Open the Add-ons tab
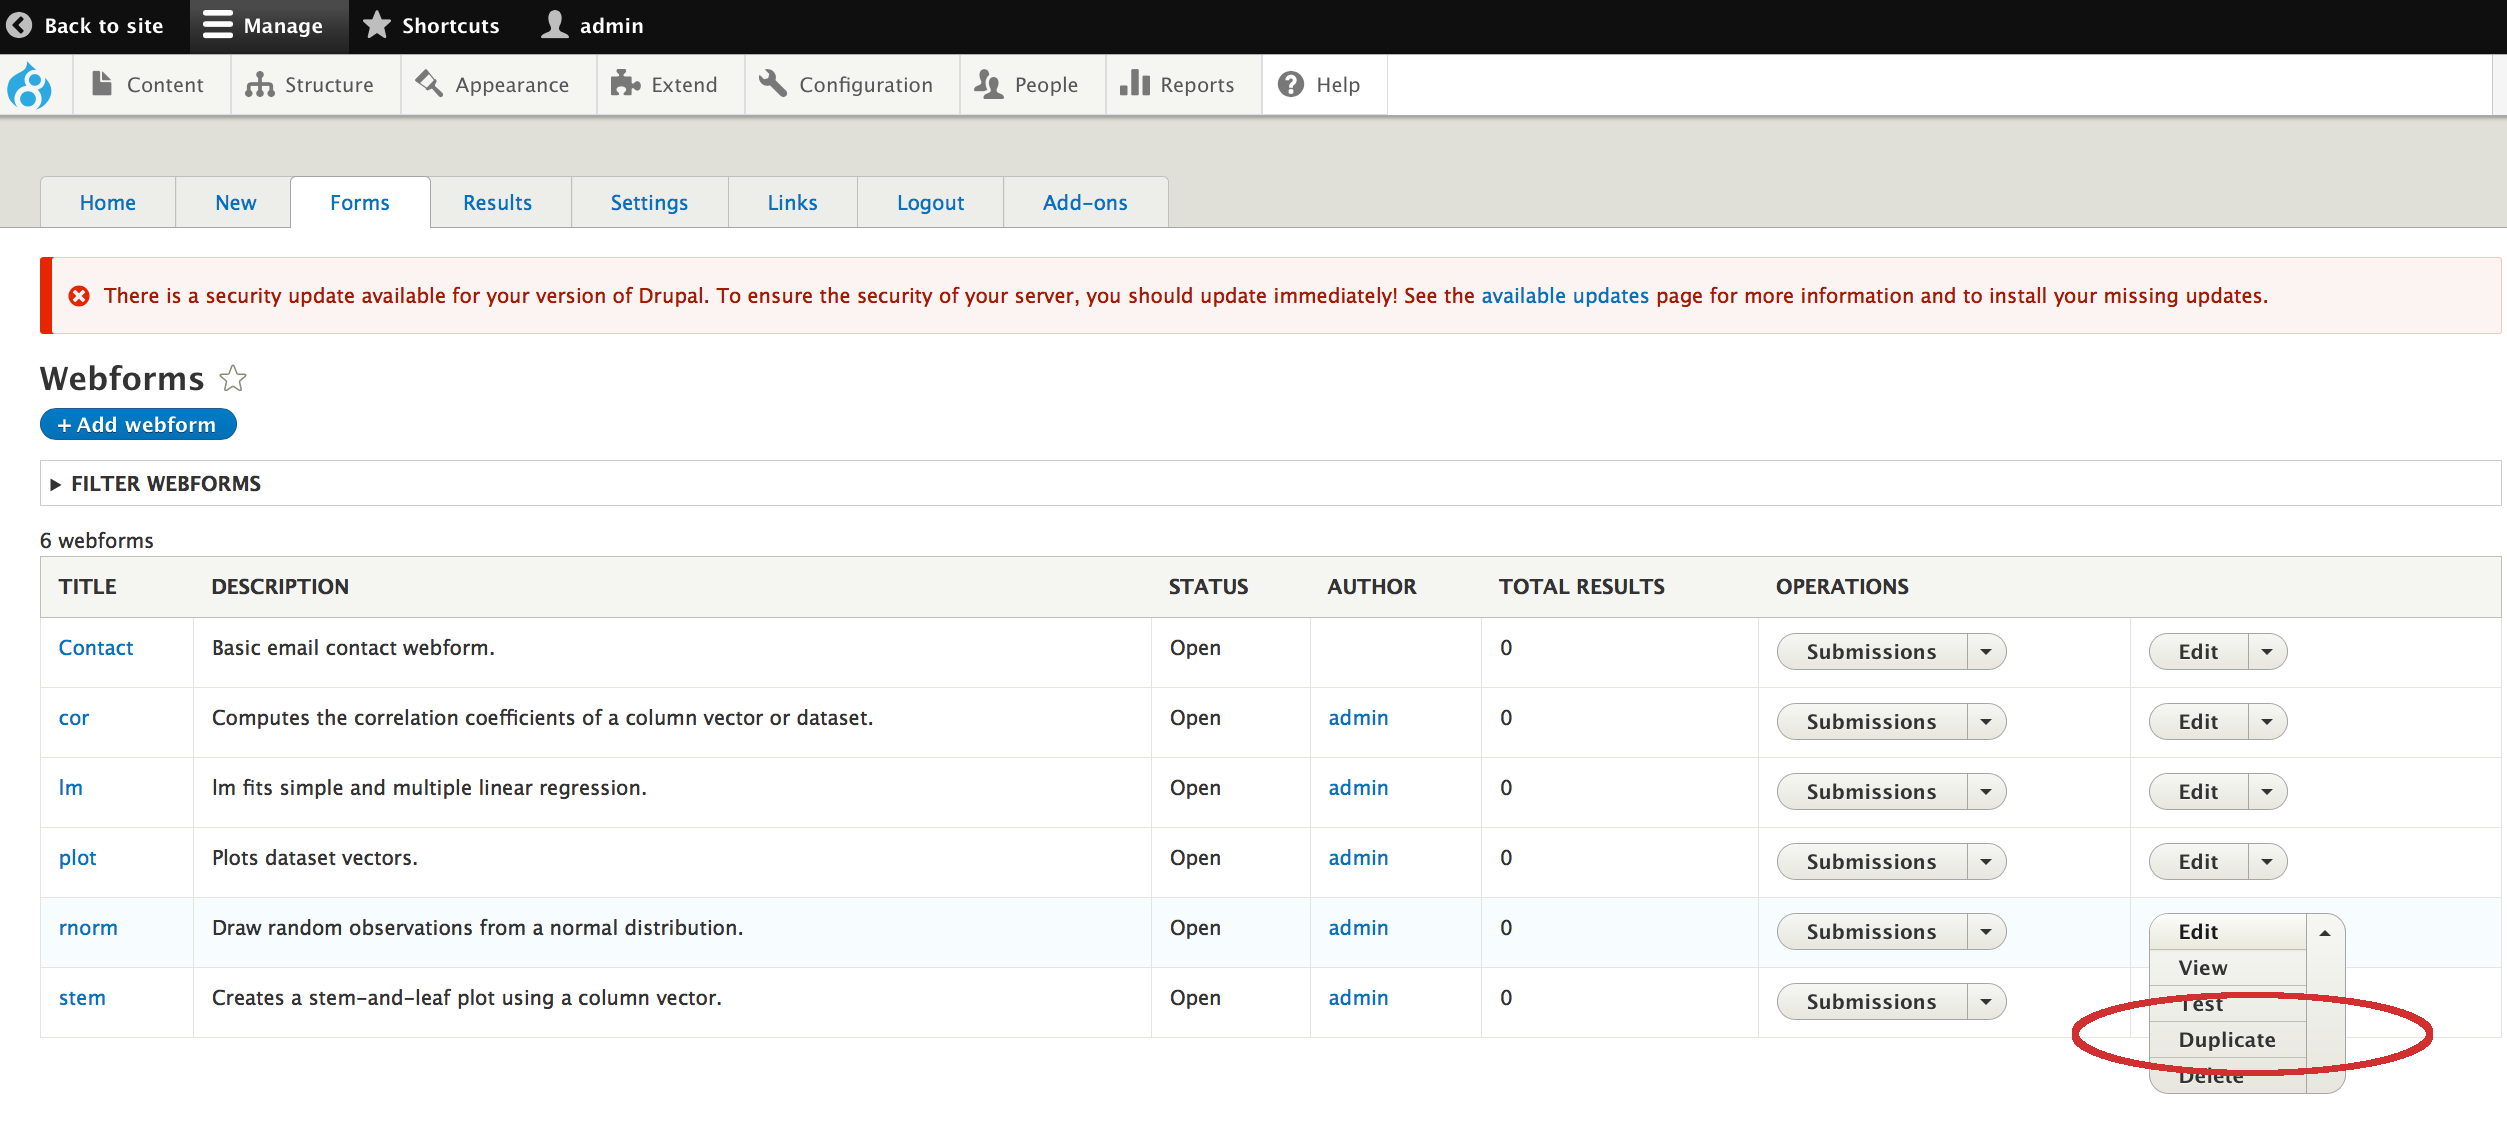 [1085, 202]
